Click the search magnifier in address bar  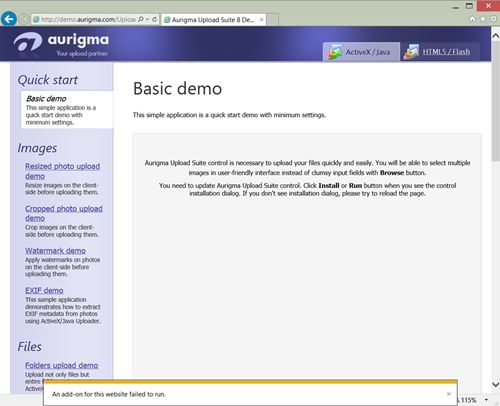141,19
